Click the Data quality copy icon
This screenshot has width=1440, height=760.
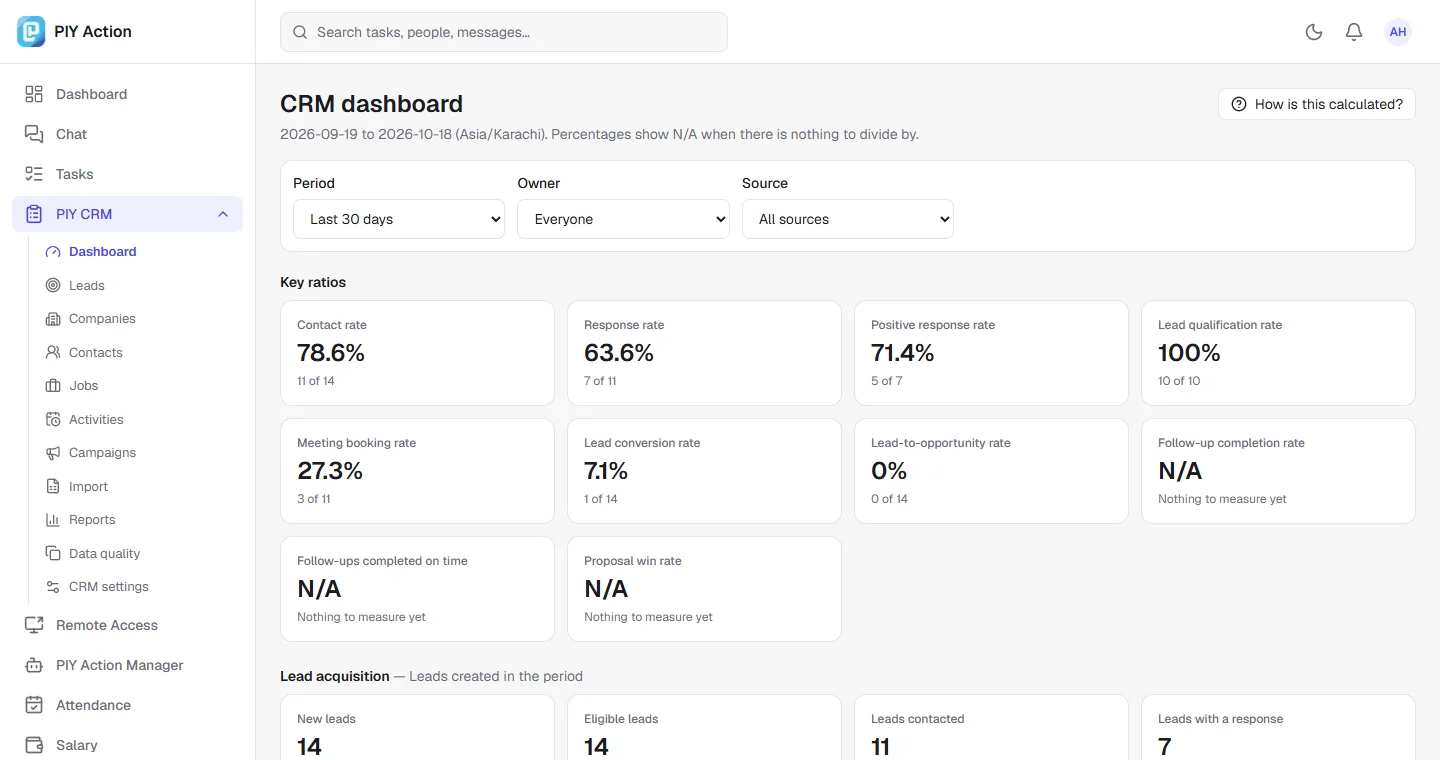(53, 554)
